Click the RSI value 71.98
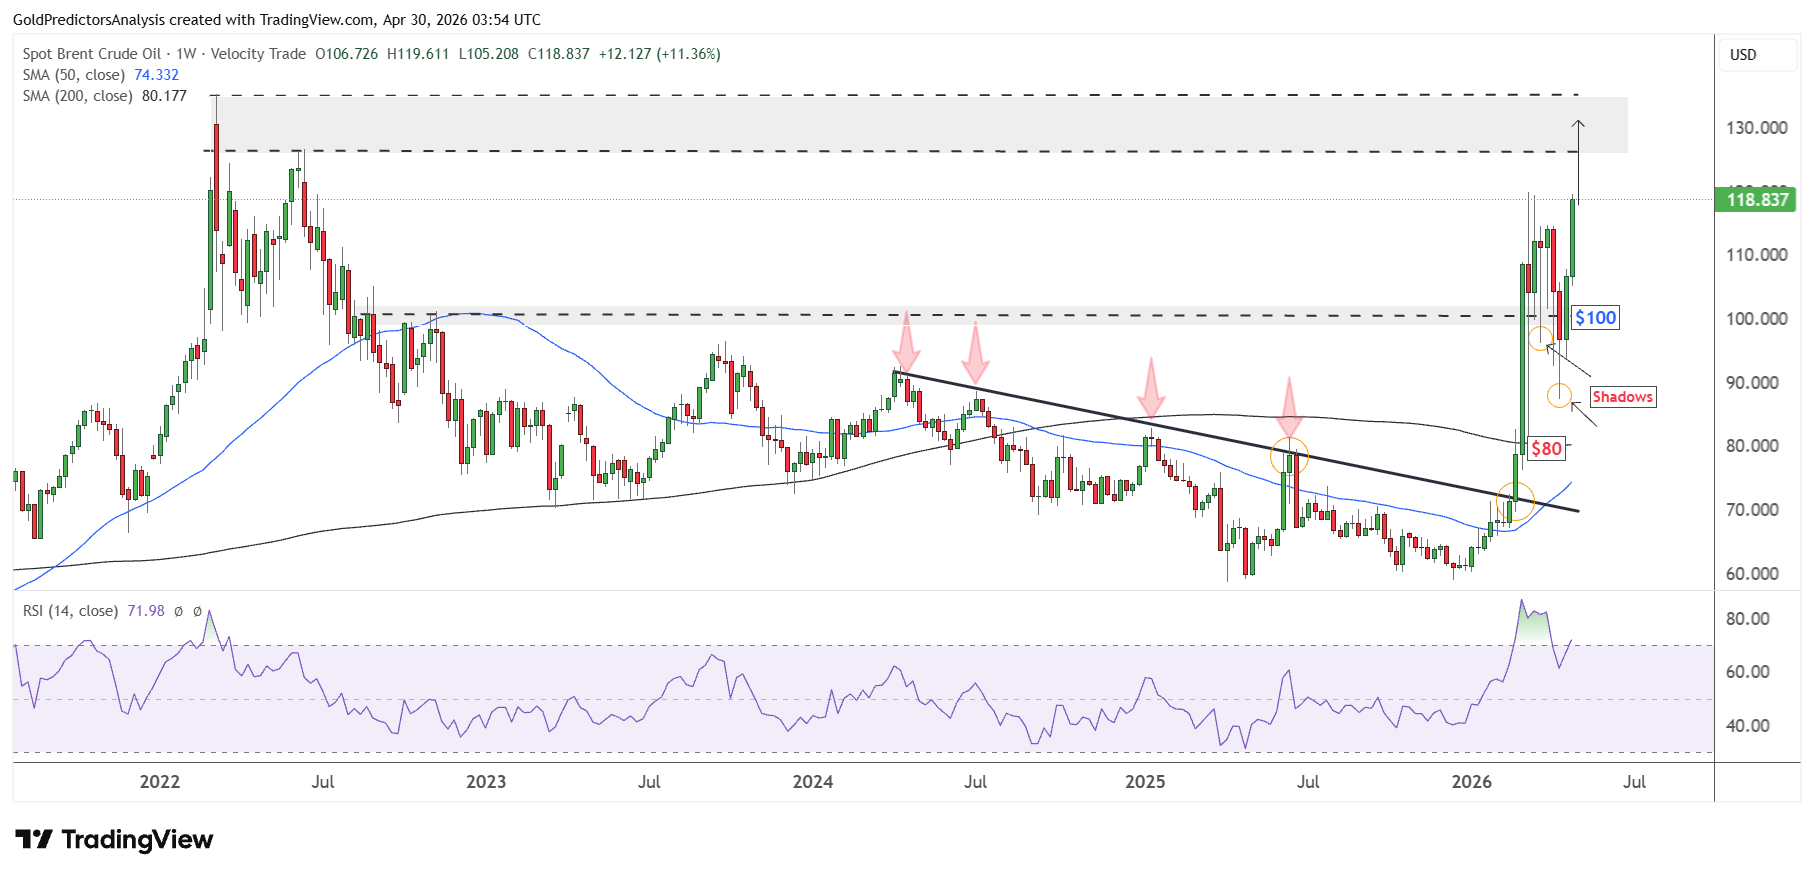Screen dimensions: 1814x877 [x=146, y=611]
